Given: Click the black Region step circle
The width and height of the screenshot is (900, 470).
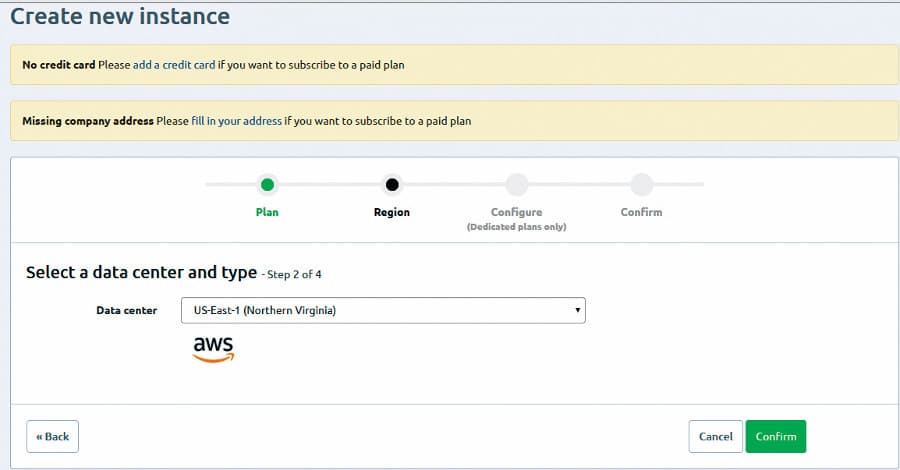Looking at the screenshot, I should tap(392, 184).
